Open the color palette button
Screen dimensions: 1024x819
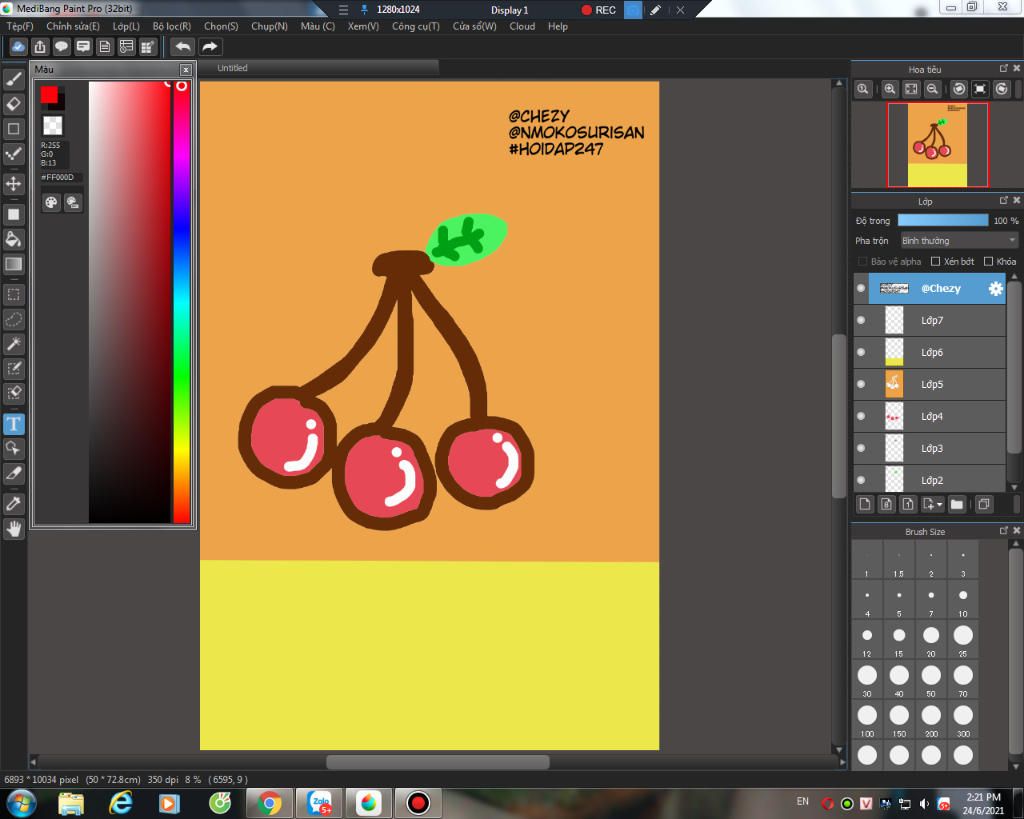(x=51, y=202)
